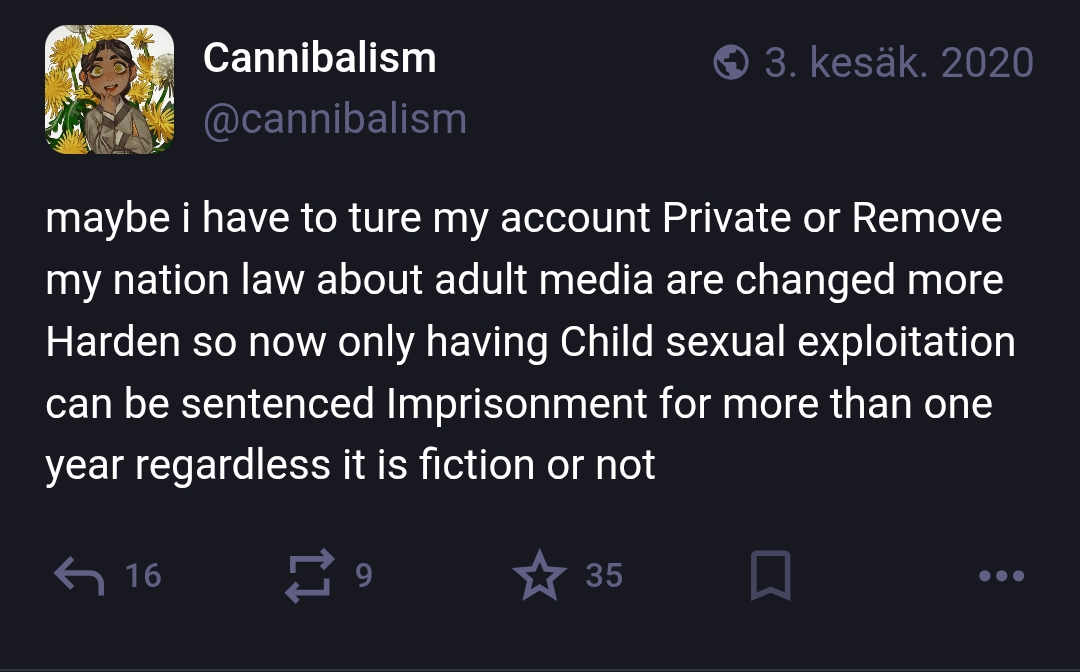The image size is (1080, 672).
Task: View the 35 favourites count
Action: click(x=604, y=576)
